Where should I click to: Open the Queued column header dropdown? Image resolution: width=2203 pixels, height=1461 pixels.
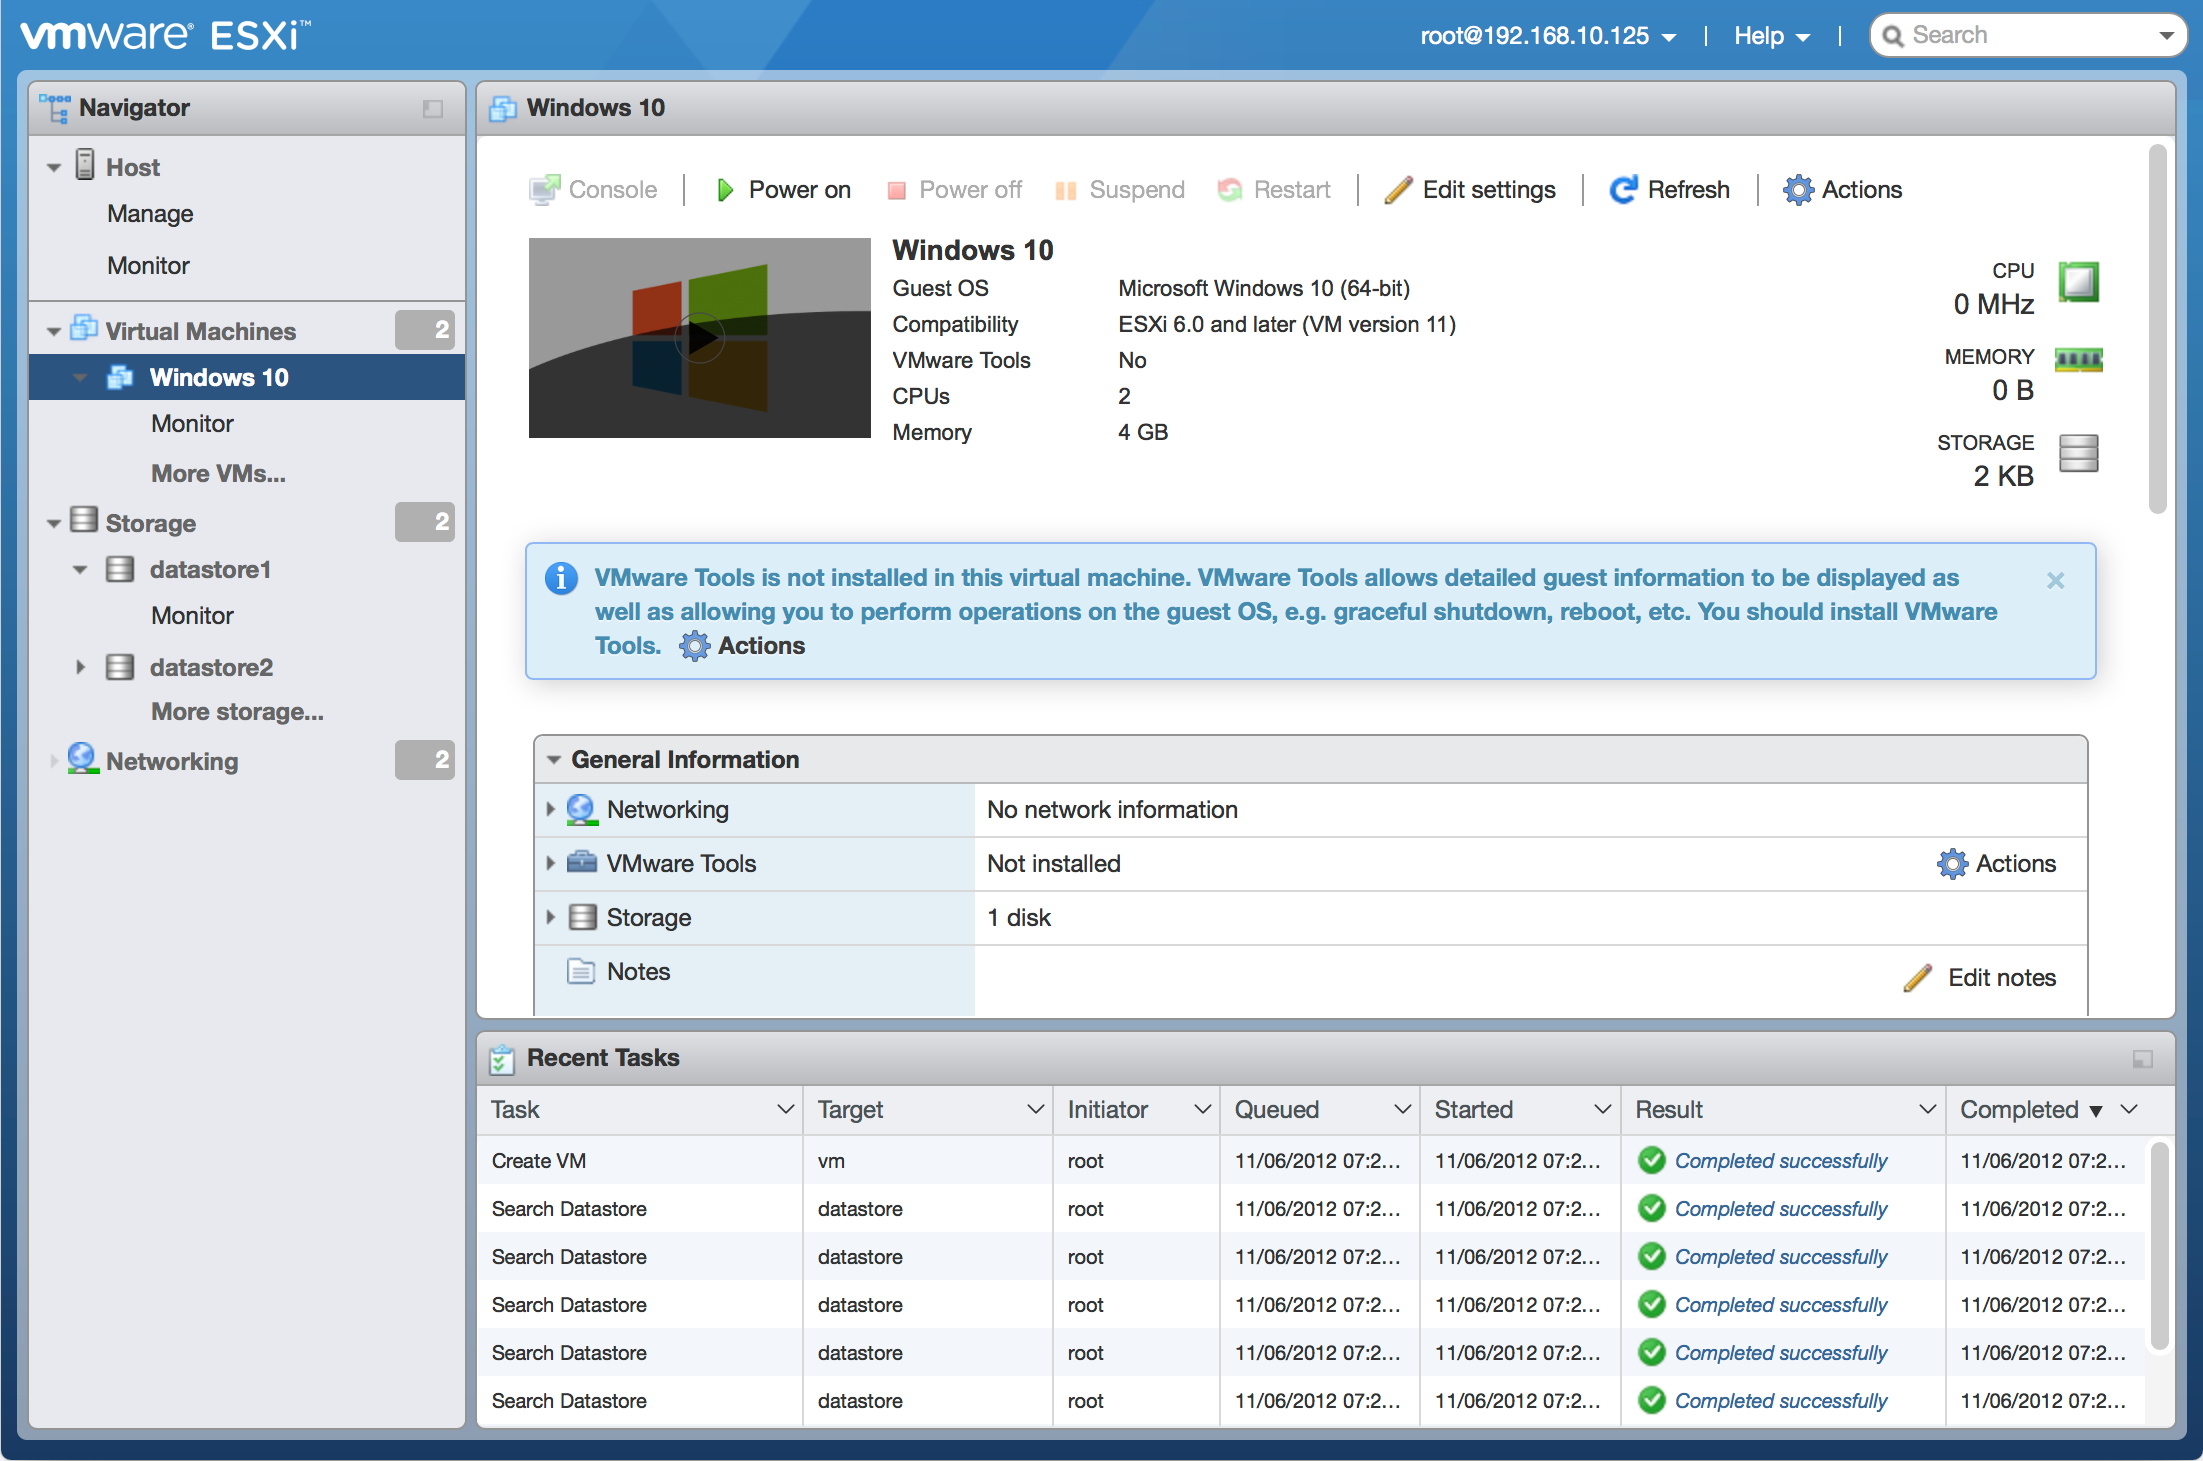(x=1403, y=1110)
